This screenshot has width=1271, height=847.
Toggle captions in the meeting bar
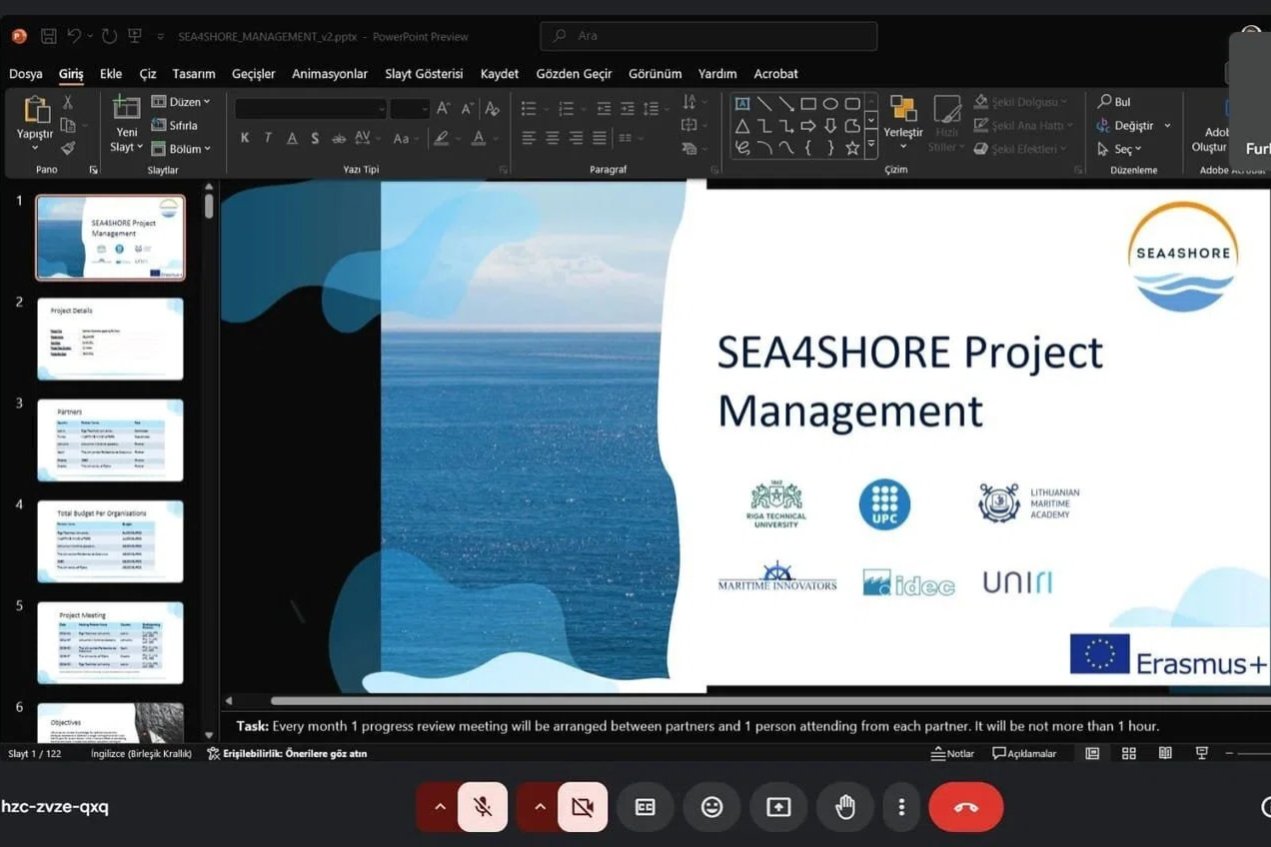click(x=645, y=807)
